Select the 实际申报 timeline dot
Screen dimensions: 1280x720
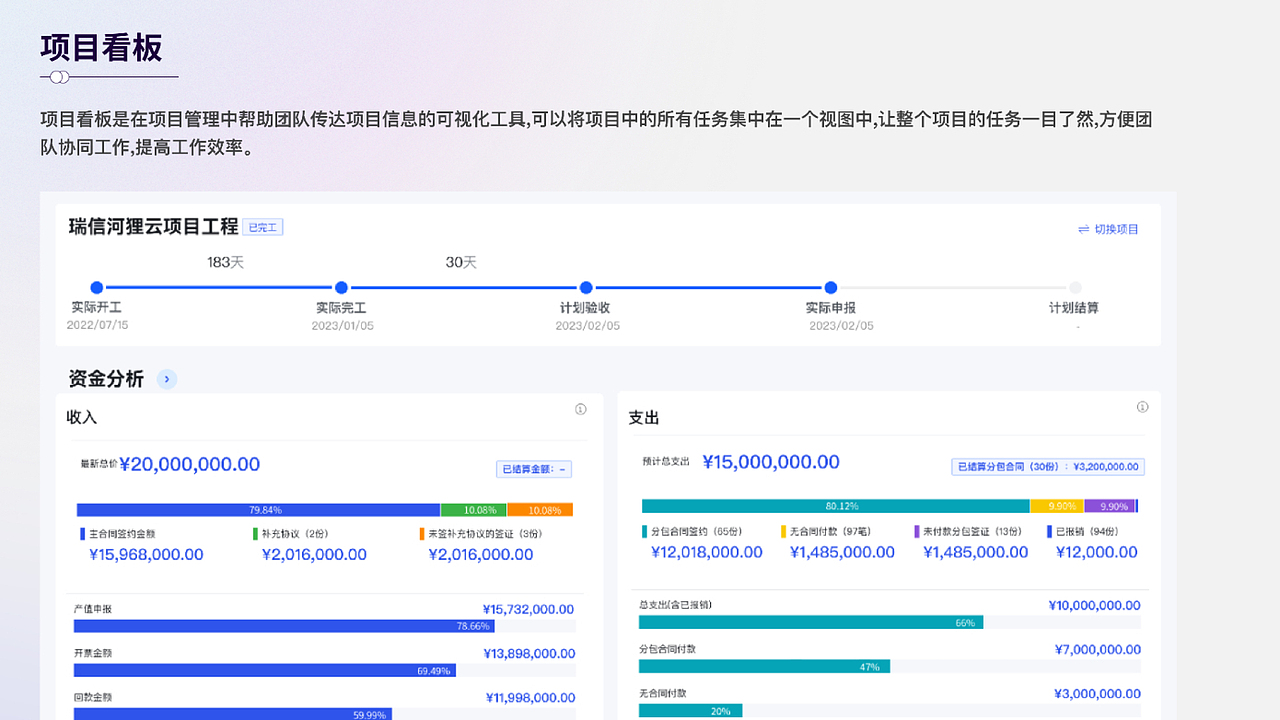click(x=831, y=288)
